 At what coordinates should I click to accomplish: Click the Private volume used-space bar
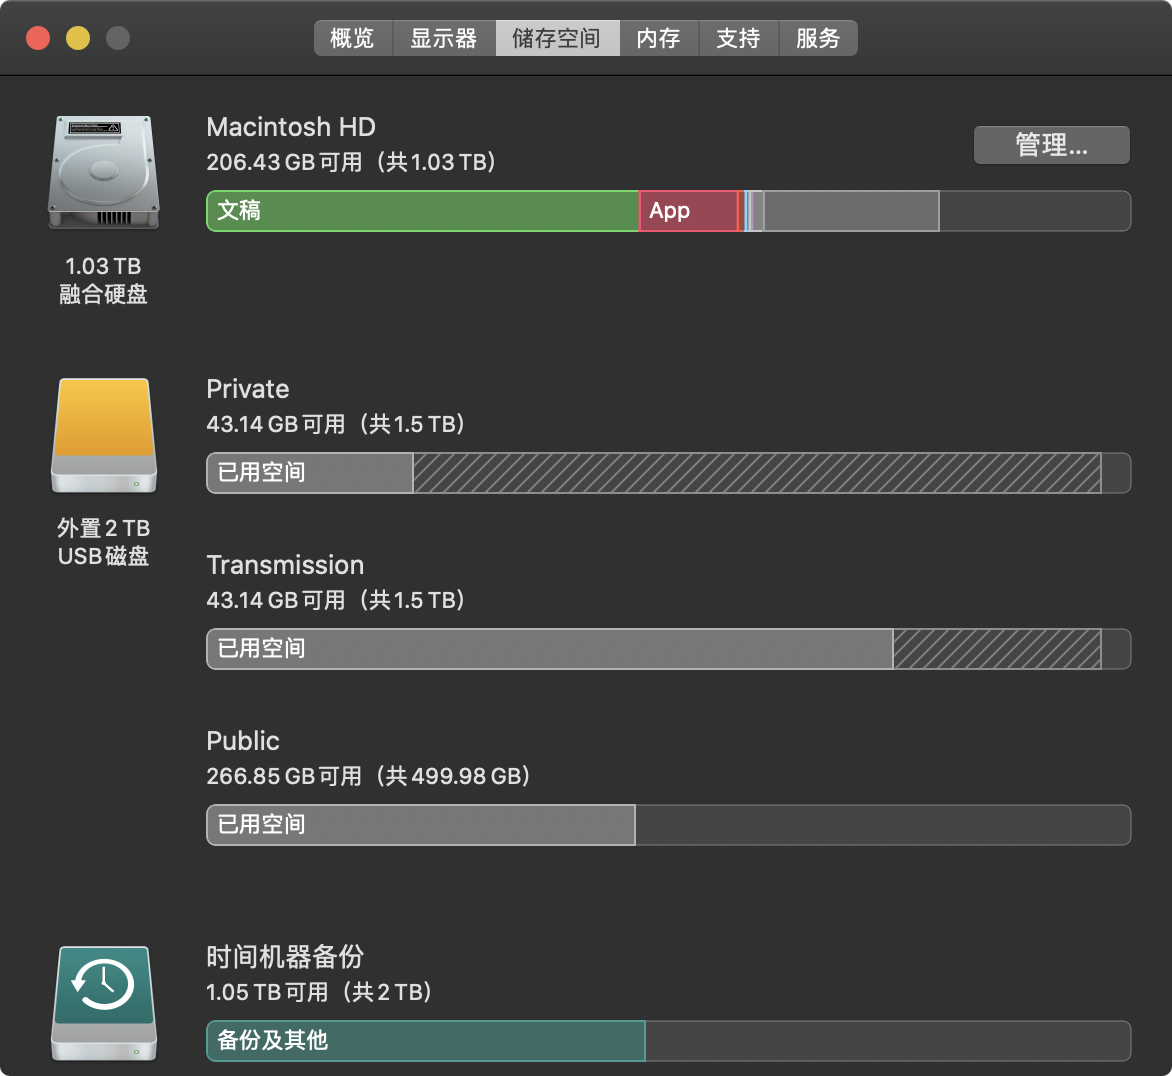click(x=310, y=473)
